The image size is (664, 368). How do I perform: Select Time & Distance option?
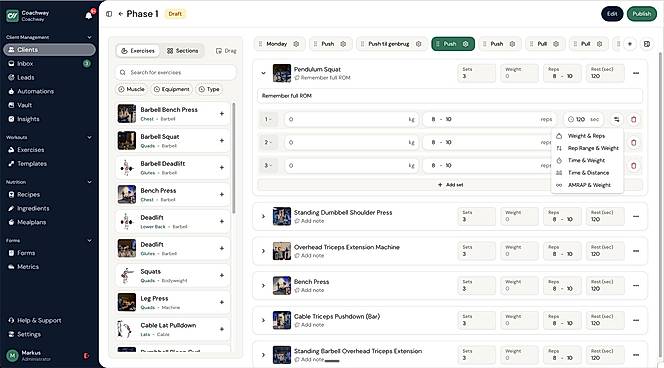[587, 173]
